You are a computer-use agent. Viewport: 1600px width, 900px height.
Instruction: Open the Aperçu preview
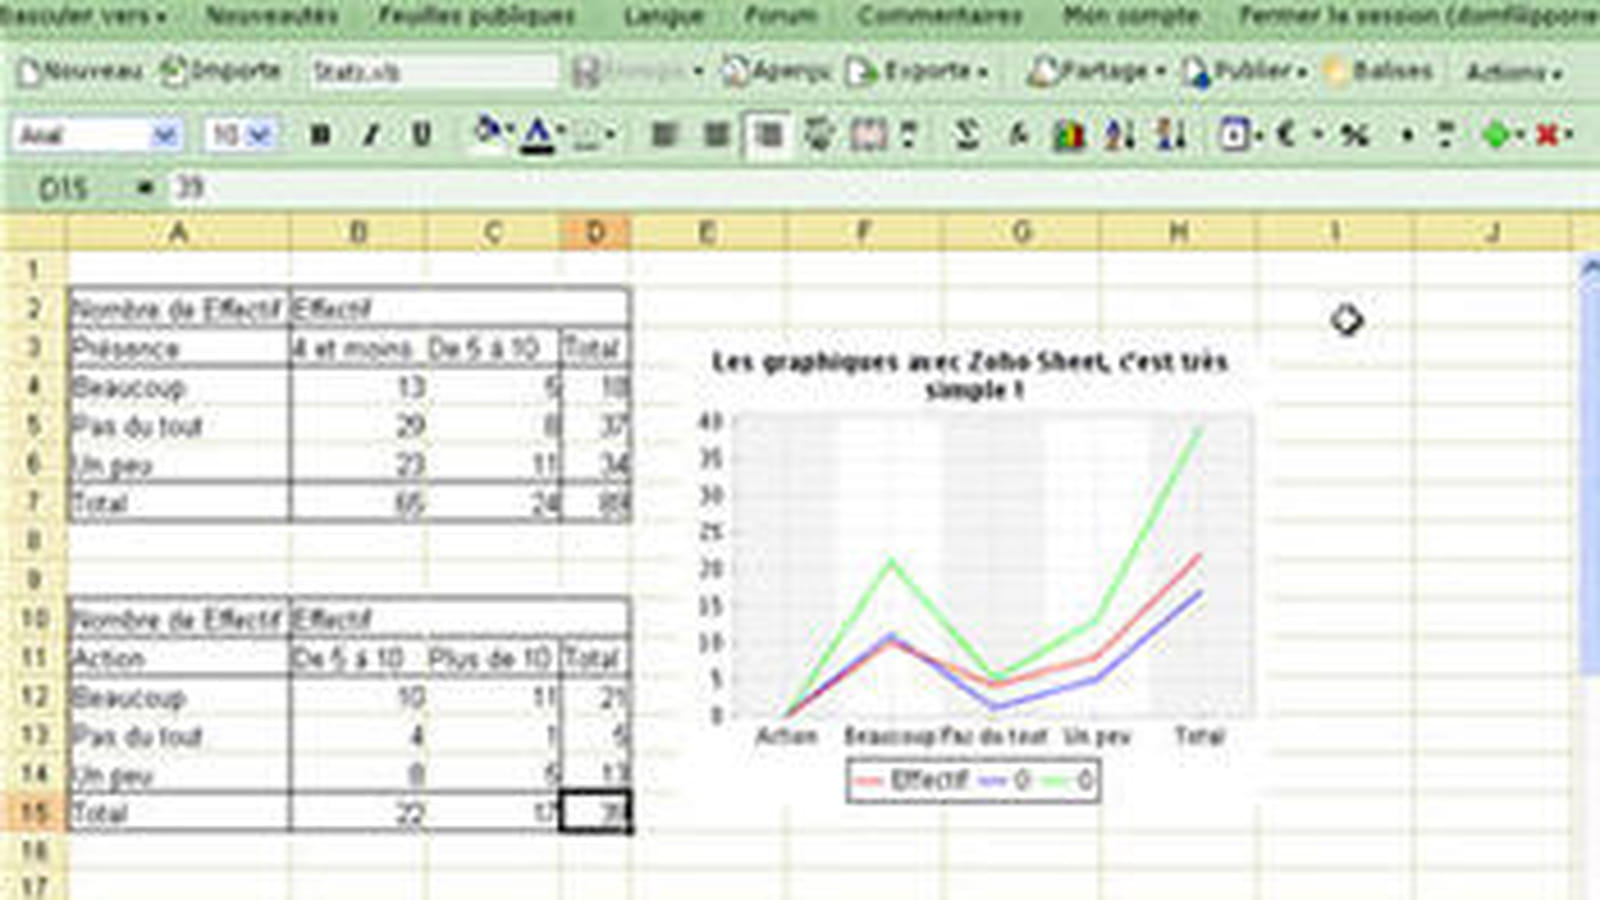776,72
